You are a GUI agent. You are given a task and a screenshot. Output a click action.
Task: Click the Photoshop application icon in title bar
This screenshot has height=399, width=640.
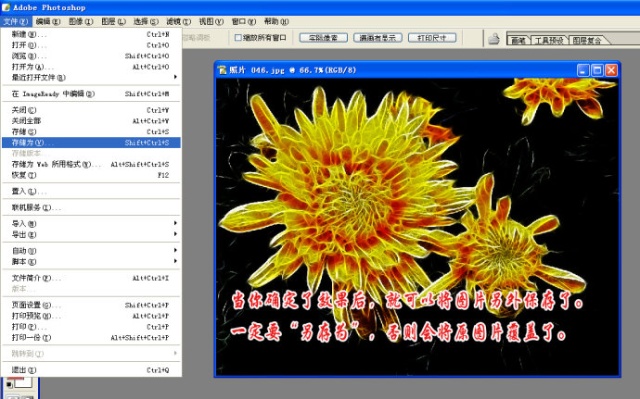[x=6, y=7]
